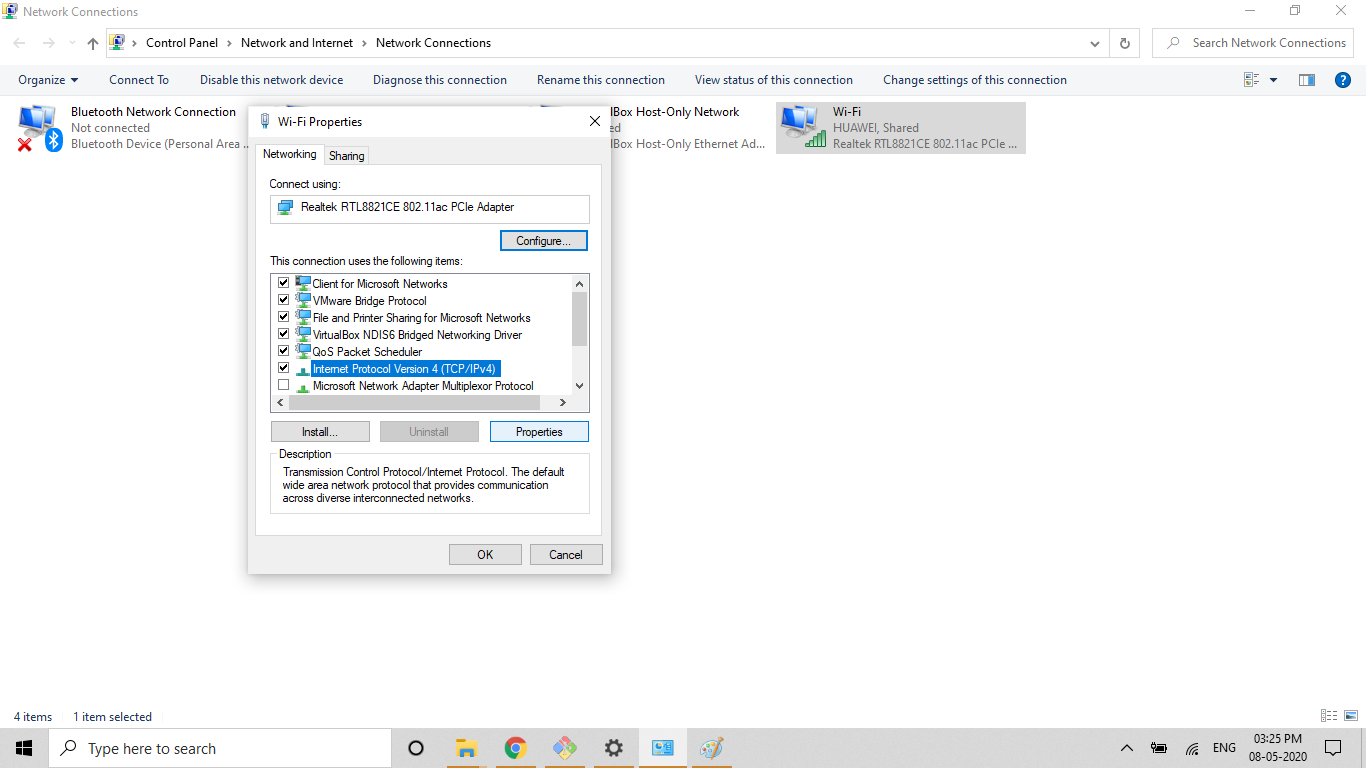
Task: Open the address bar history dropdown
Action: (x=1097, y=43)
